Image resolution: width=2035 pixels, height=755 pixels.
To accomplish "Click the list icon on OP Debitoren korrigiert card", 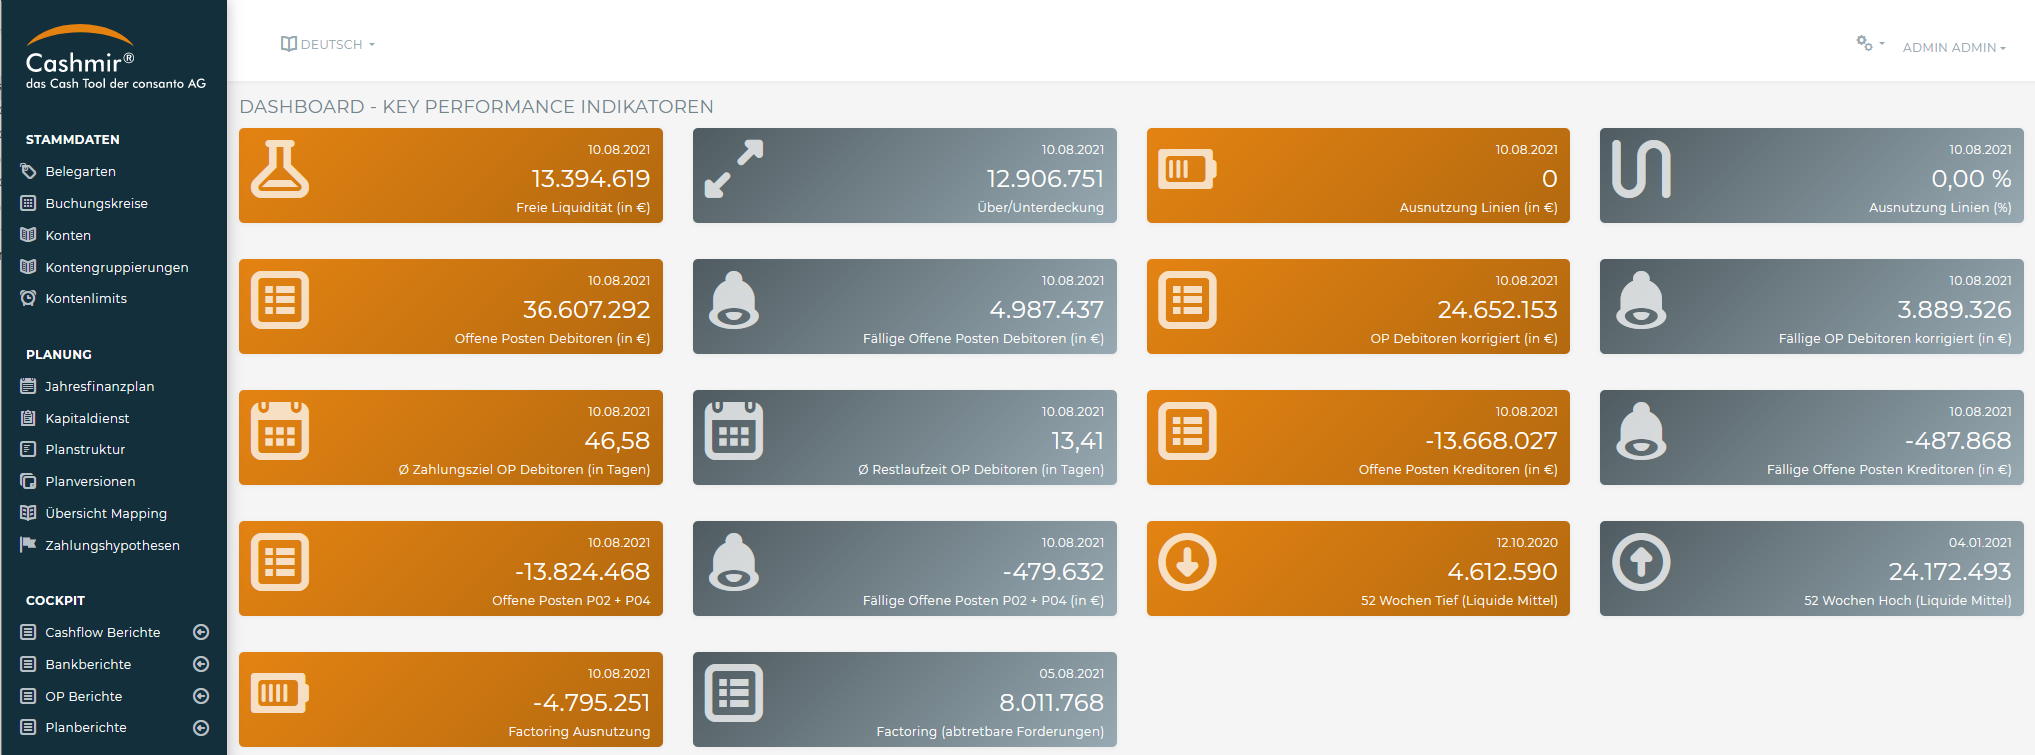I will (1187, 300).
